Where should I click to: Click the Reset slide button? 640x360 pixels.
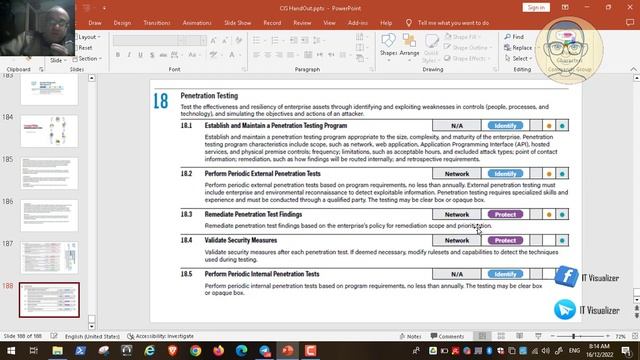84,48
